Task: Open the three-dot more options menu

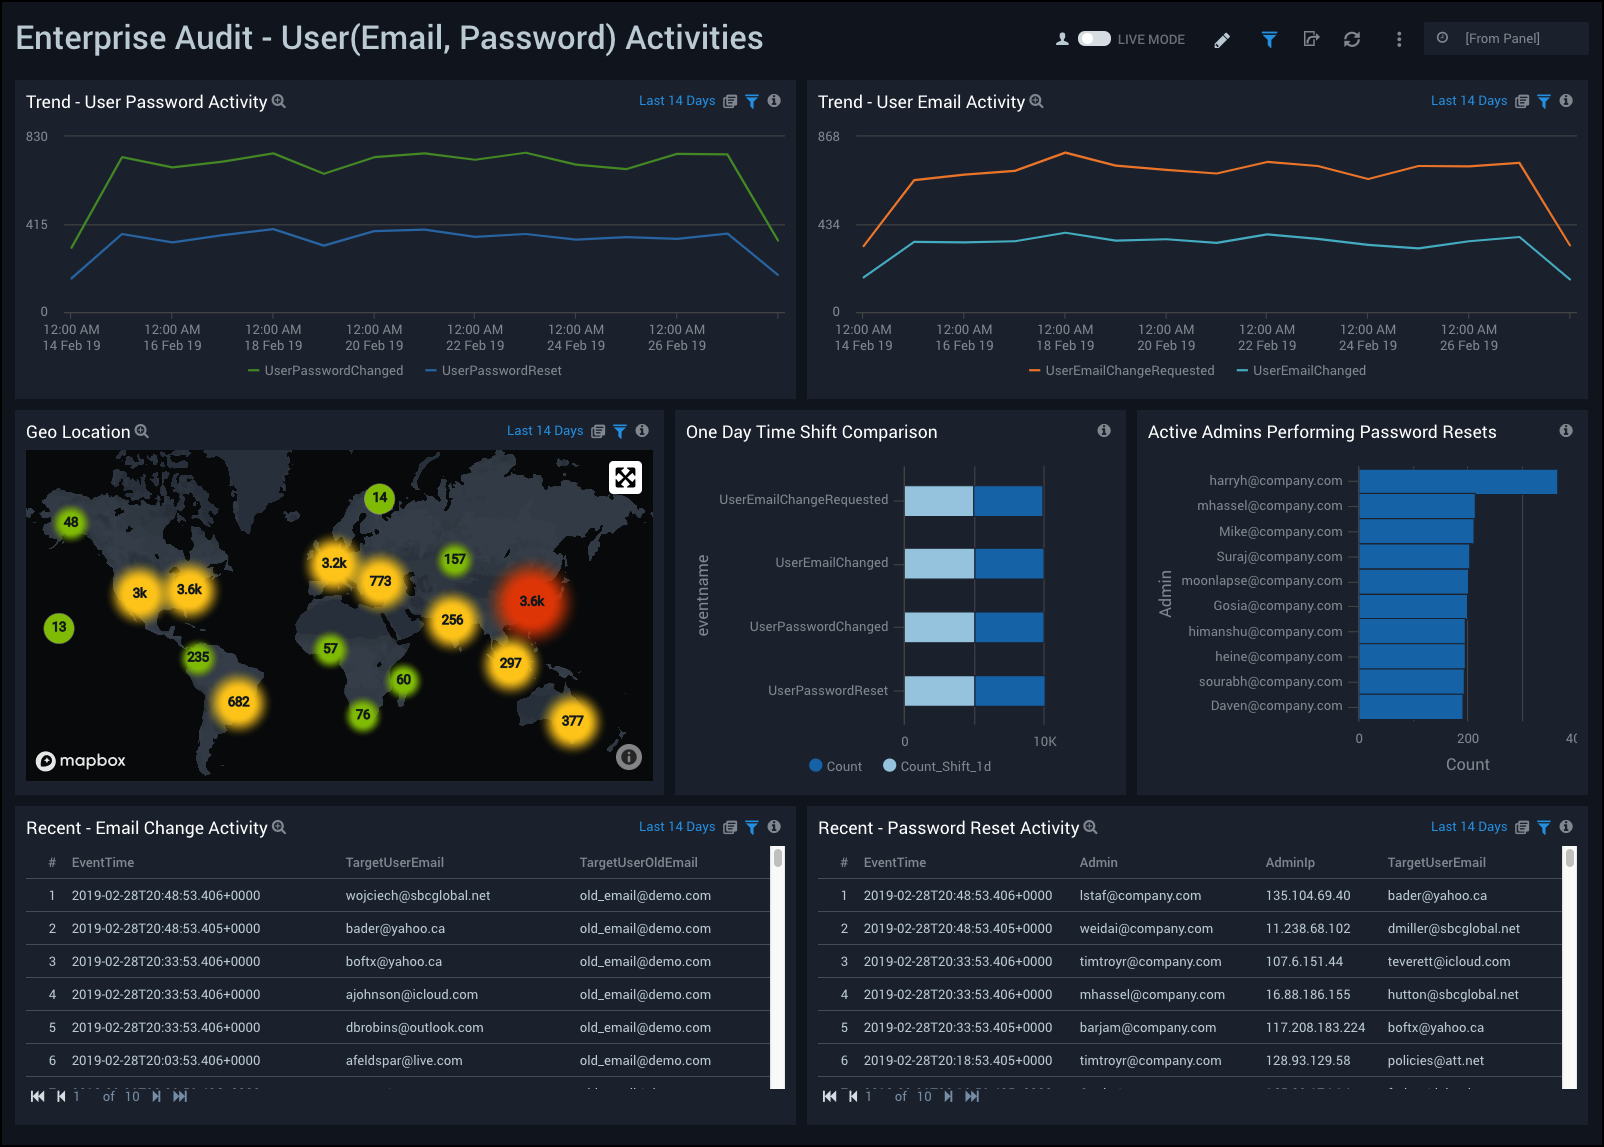Action: tap(1399, 40)
